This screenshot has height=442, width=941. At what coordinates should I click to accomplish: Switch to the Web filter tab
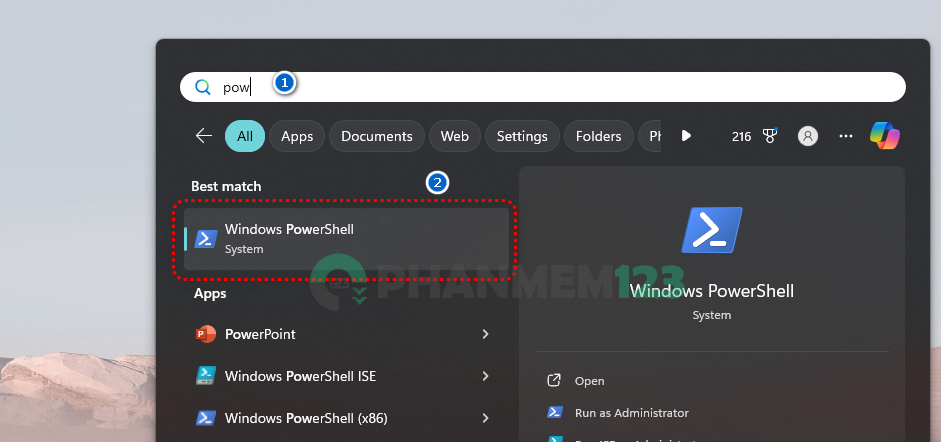[454, 136]
